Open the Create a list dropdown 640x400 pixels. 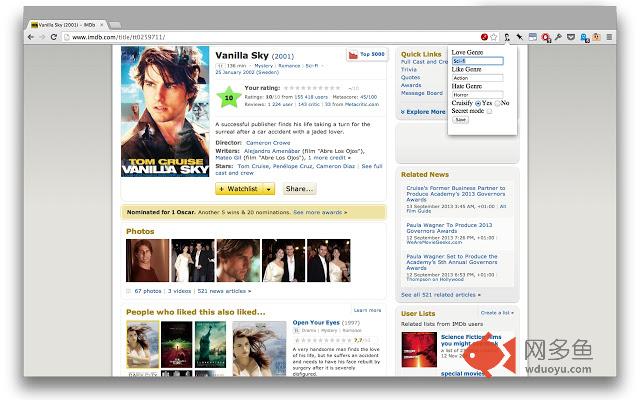pos(497,313)
